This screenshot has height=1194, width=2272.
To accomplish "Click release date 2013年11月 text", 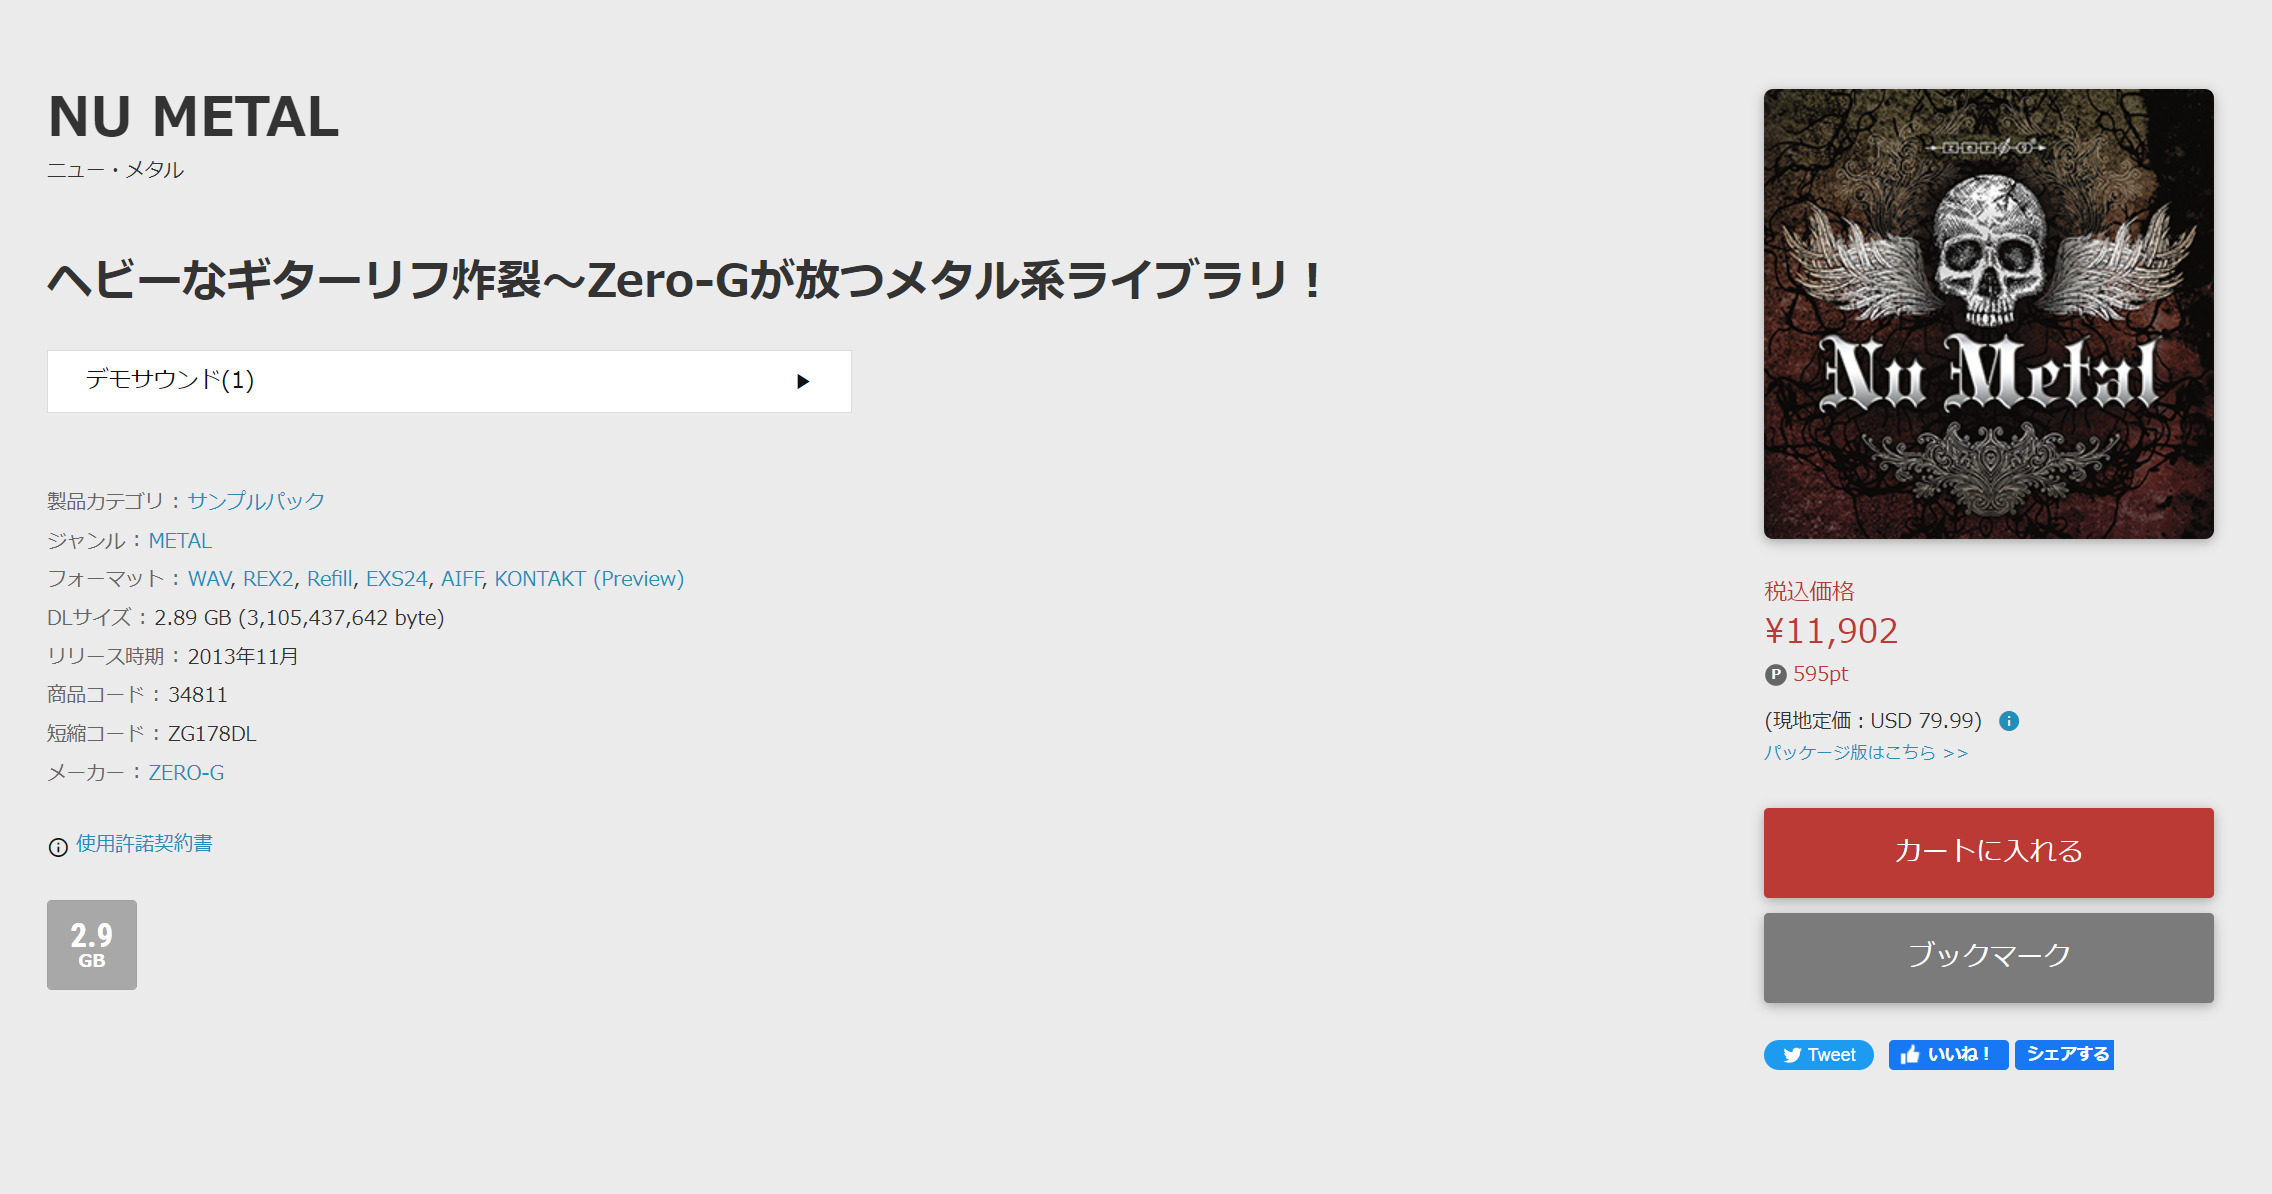I will (x=243, y=657).
